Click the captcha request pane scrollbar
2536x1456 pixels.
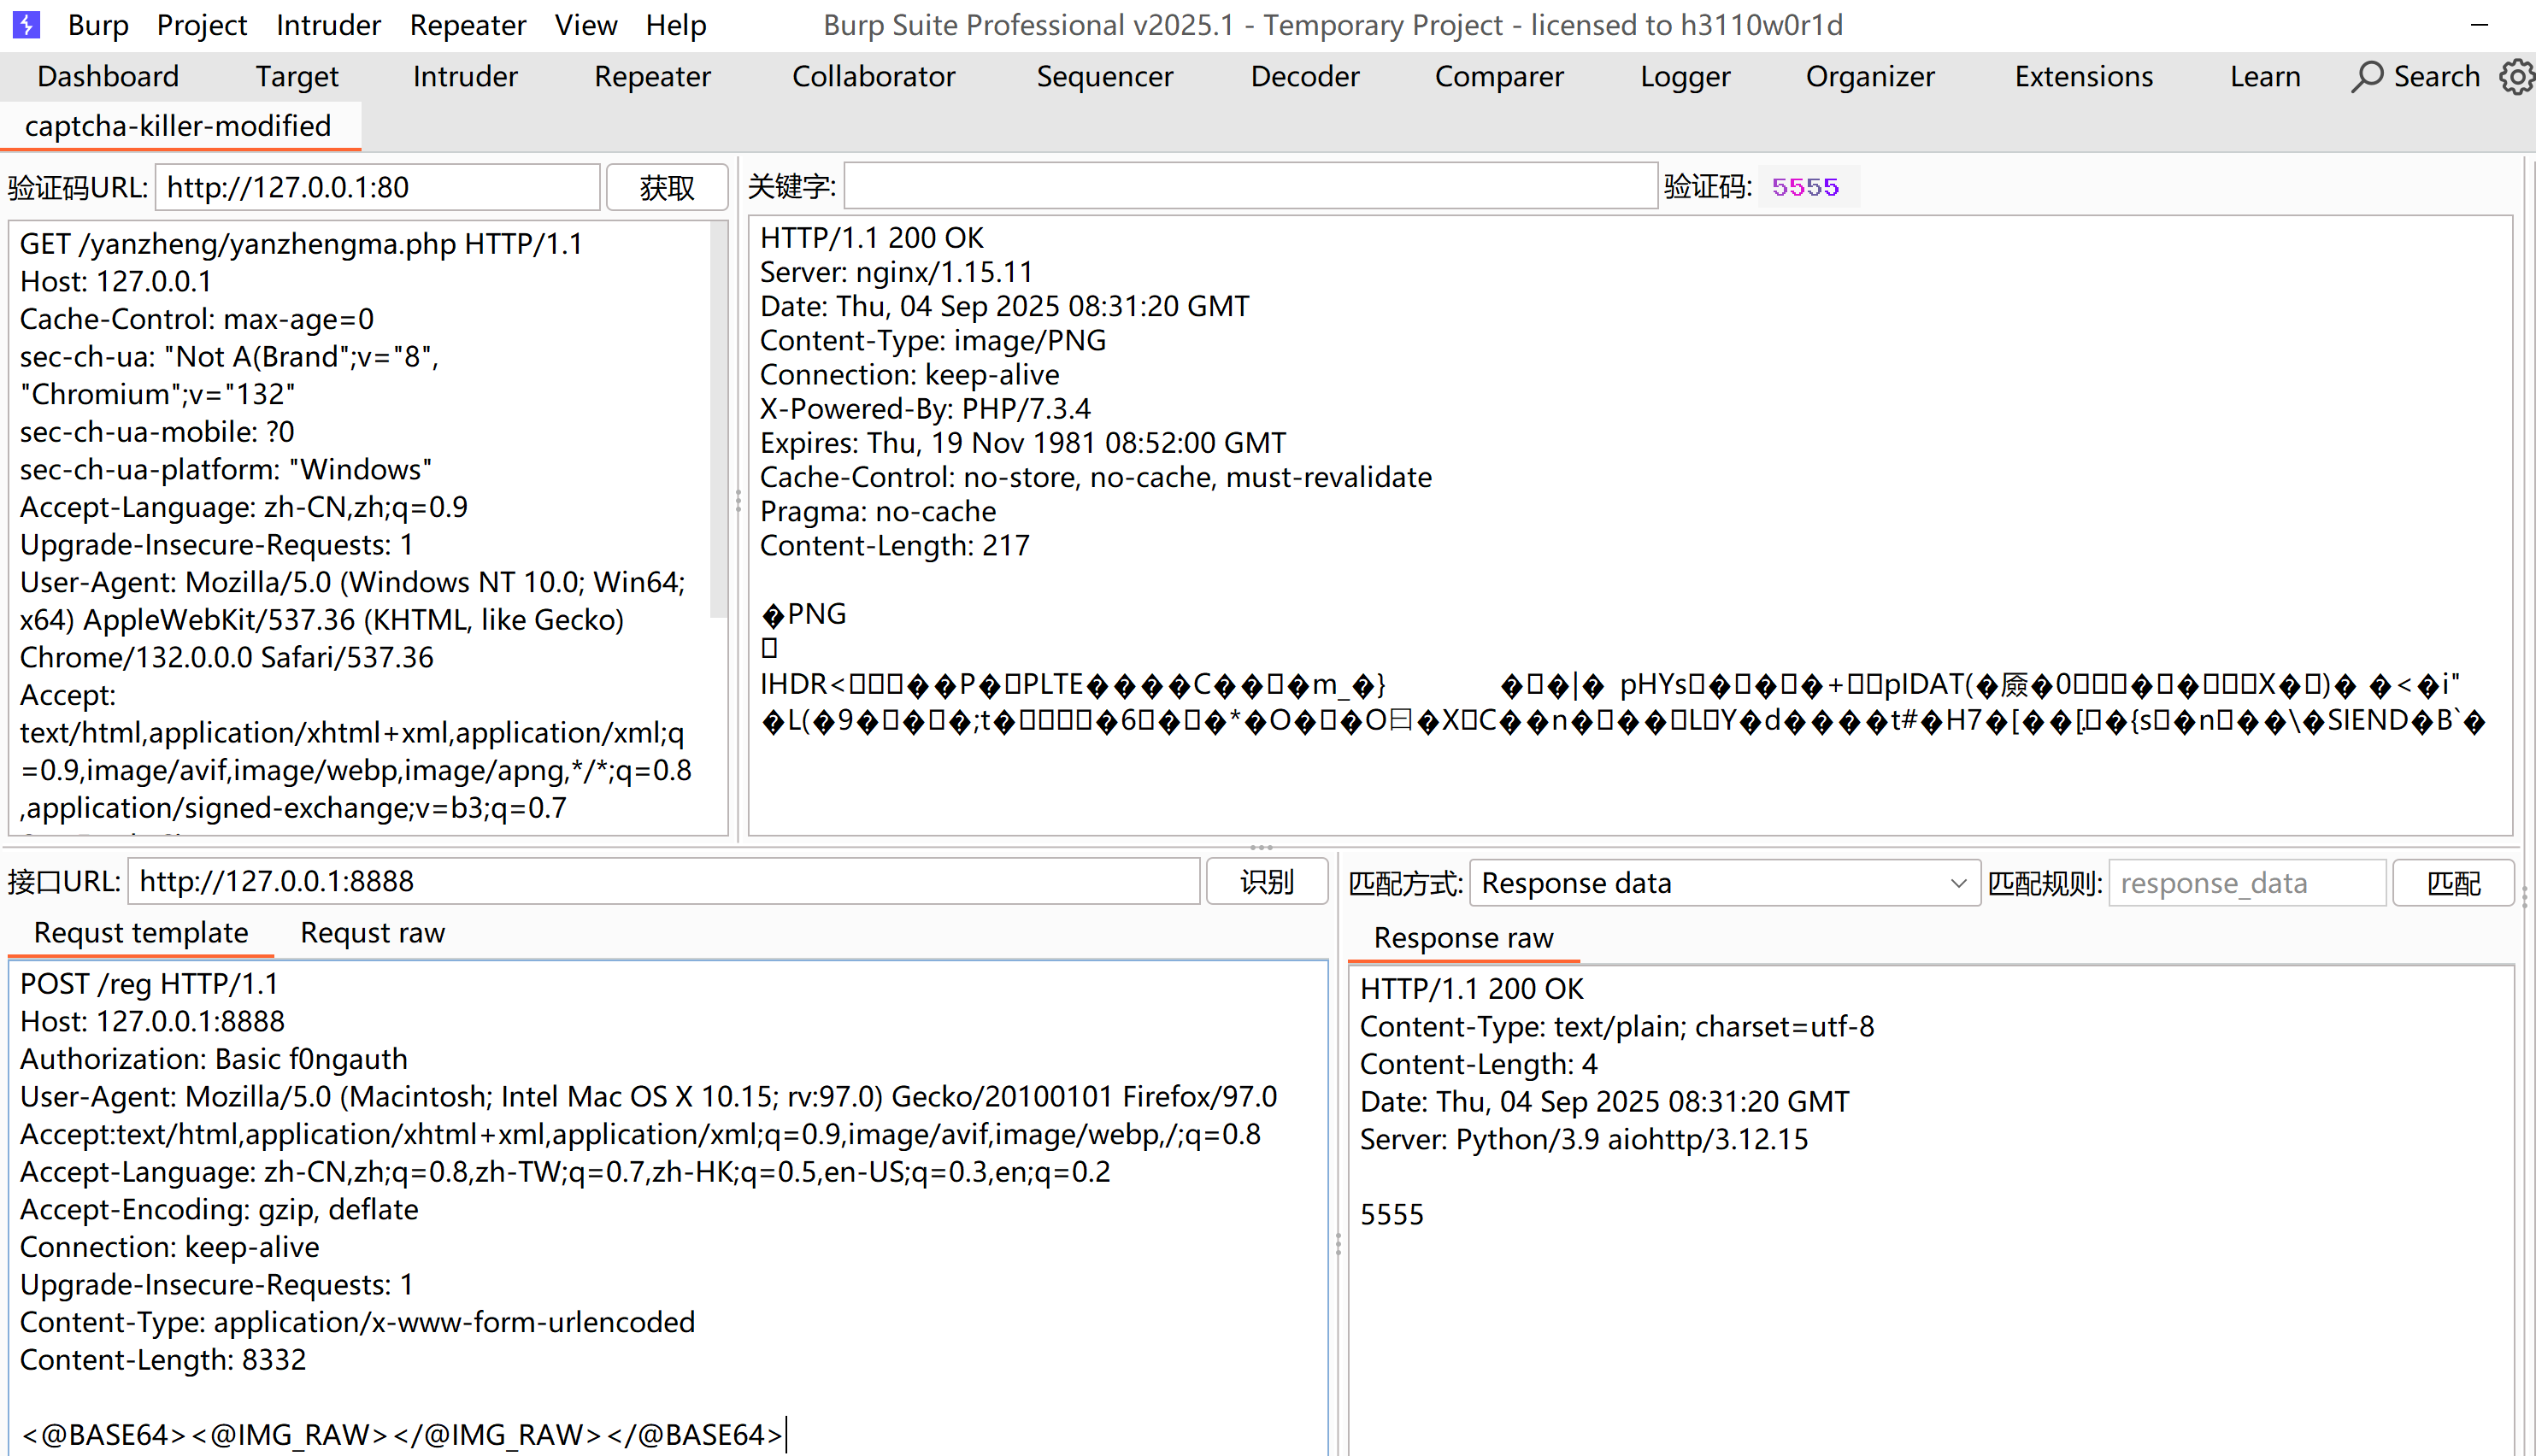pyautogui.click(x=718, y=420)
